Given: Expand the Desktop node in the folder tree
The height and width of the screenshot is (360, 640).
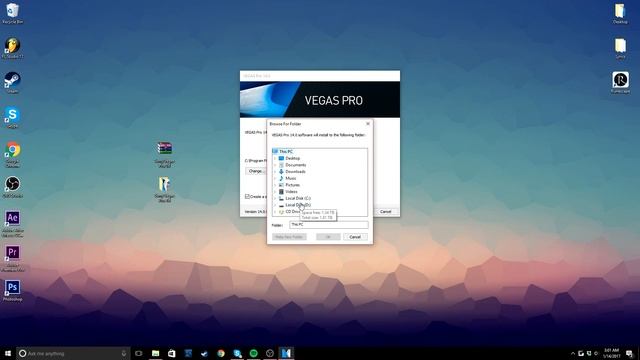Looking at the screenshot, I should [275, 158].
